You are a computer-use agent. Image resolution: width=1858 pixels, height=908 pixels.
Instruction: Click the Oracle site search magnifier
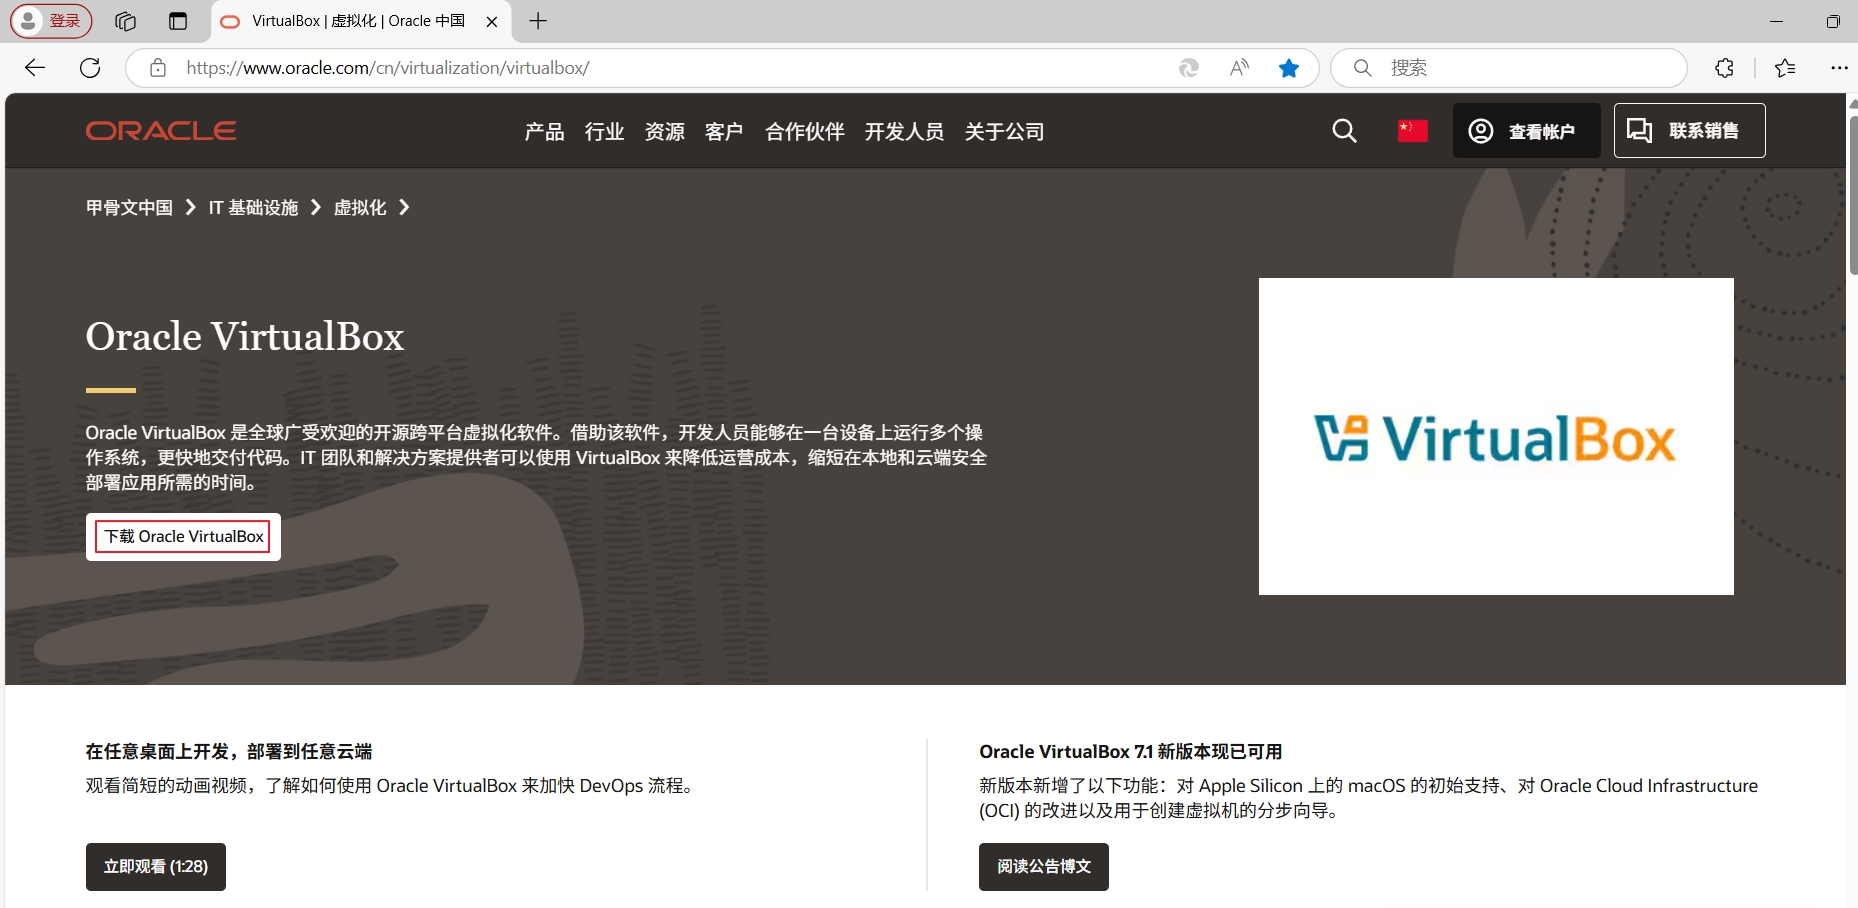(1344, 131)
